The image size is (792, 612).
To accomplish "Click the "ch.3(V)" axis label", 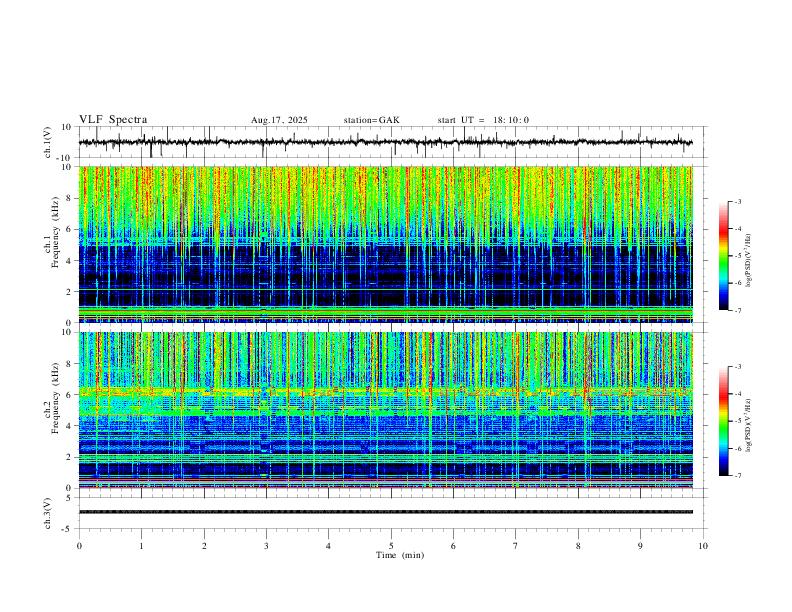I will (x=48, y=513).
